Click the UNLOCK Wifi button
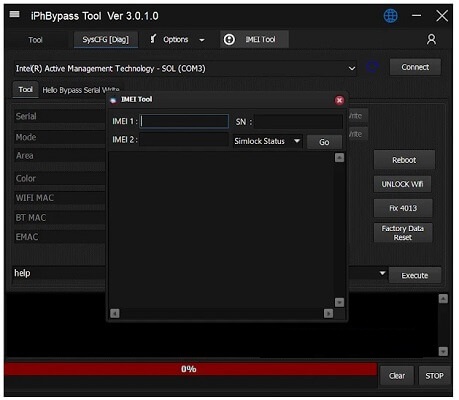Viewport: 459px width, 400px height. [402, 184]
